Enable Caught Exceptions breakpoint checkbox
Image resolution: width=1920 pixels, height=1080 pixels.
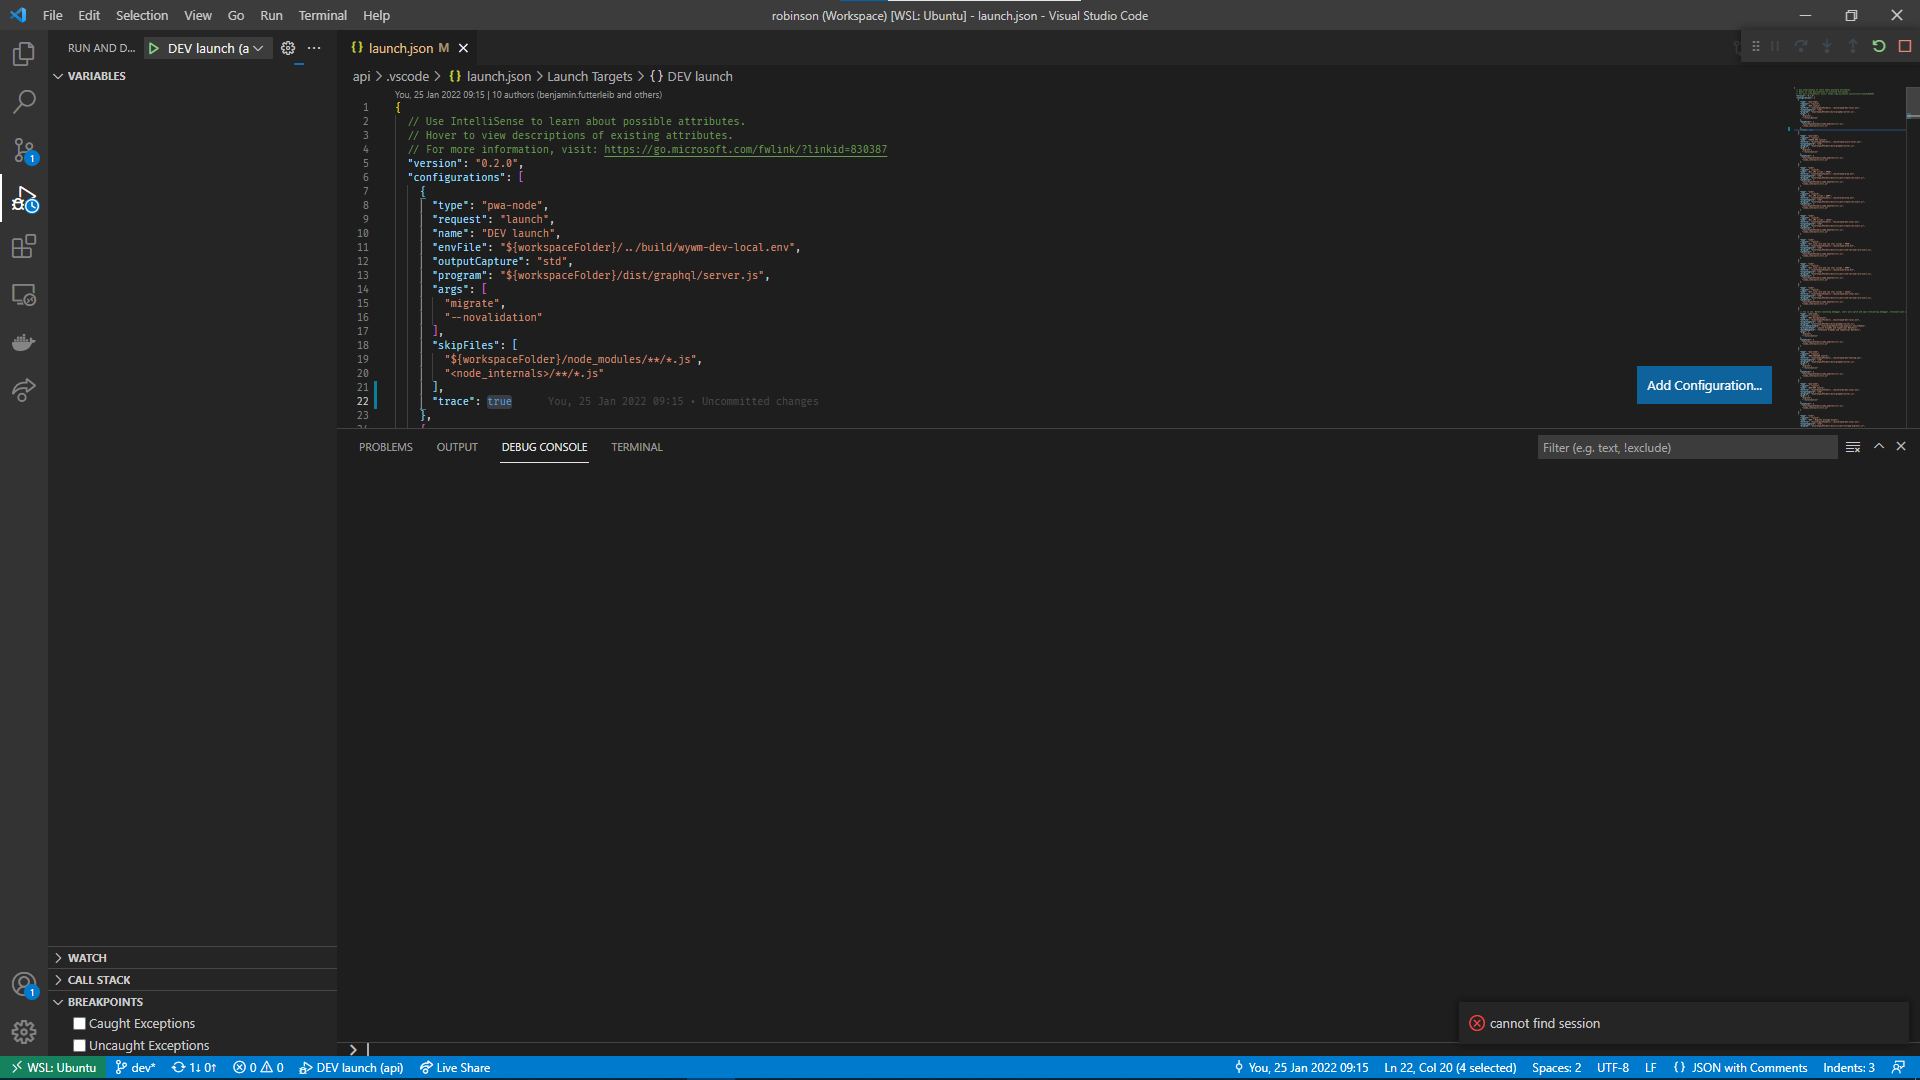pyautogui.click(x=79, y=1023)
